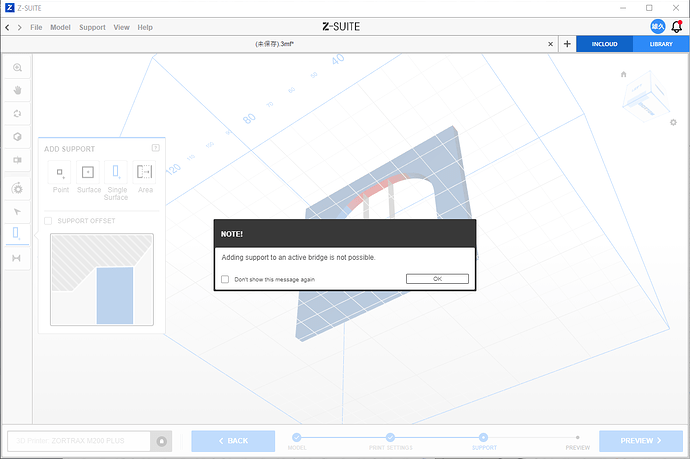690x459 pixels.
Task: Toggle the Support Offset checkbox
Action: [x=48, y=220]
